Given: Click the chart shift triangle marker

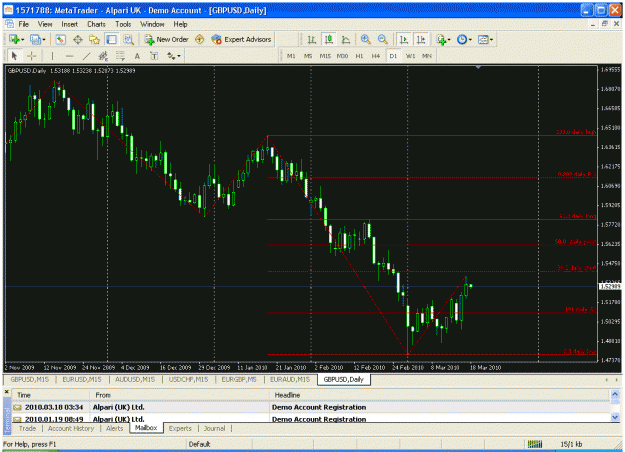Looking at the screenshot, I should [478, 68].
